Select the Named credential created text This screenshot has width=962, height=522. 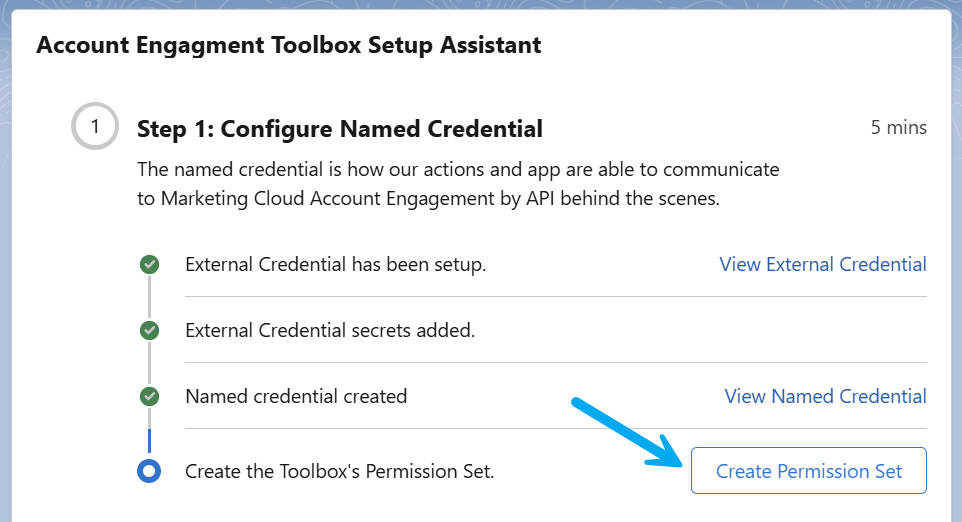point(296,396)
